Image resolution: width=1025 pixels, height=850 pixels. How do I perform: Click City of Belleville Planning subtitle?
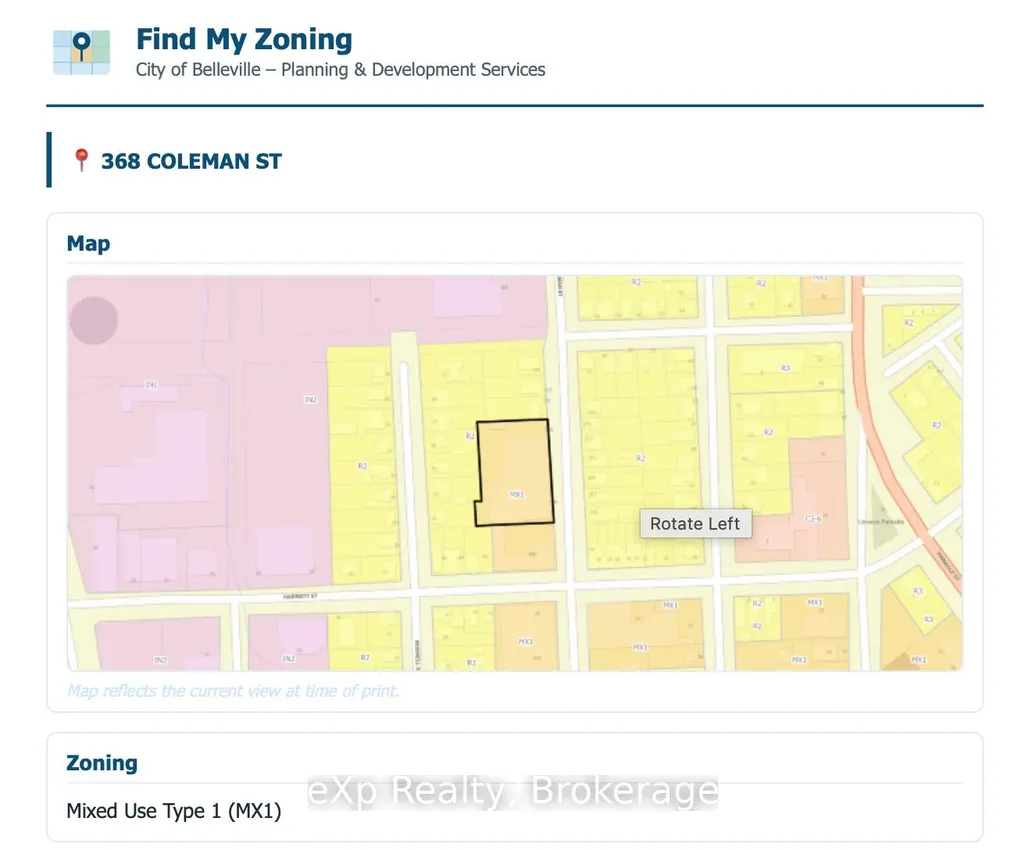(x=341, y=69)
